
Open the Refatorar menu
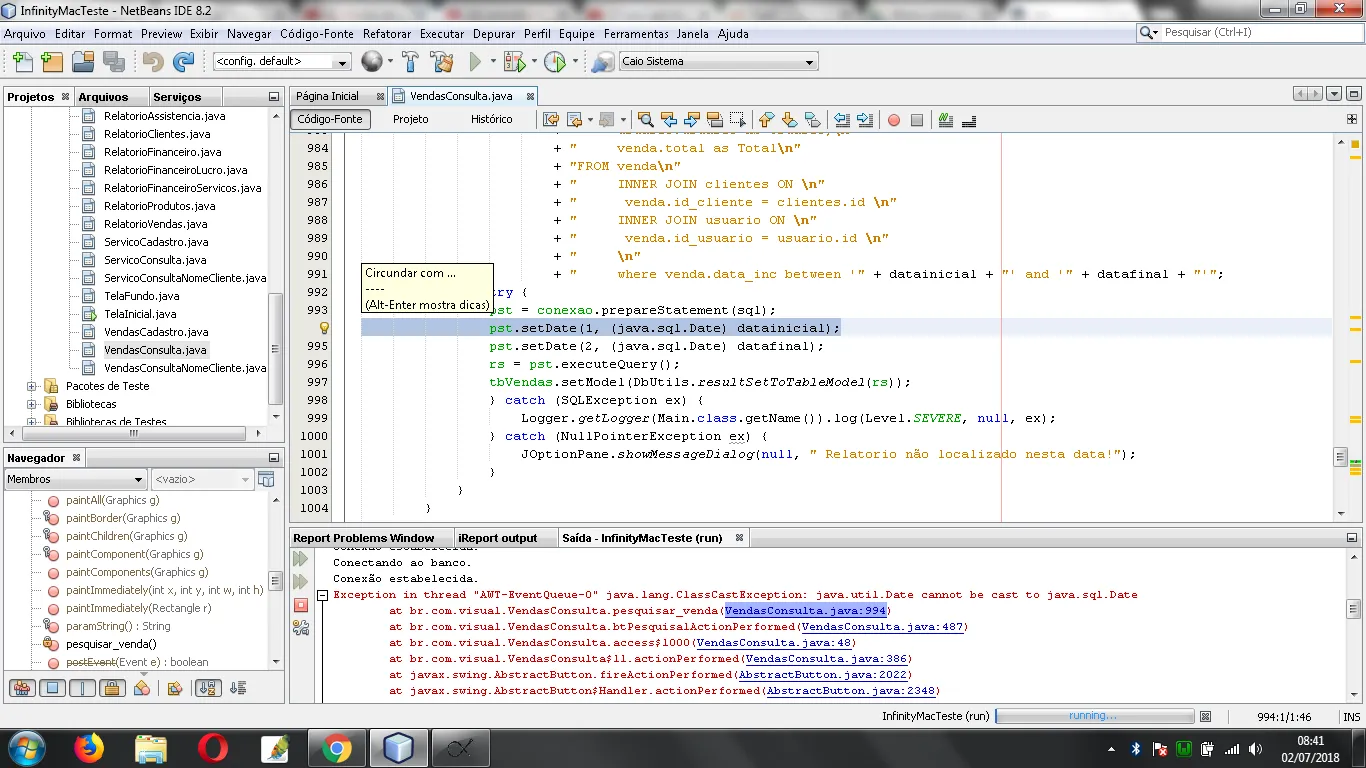[x=386, y=33]
